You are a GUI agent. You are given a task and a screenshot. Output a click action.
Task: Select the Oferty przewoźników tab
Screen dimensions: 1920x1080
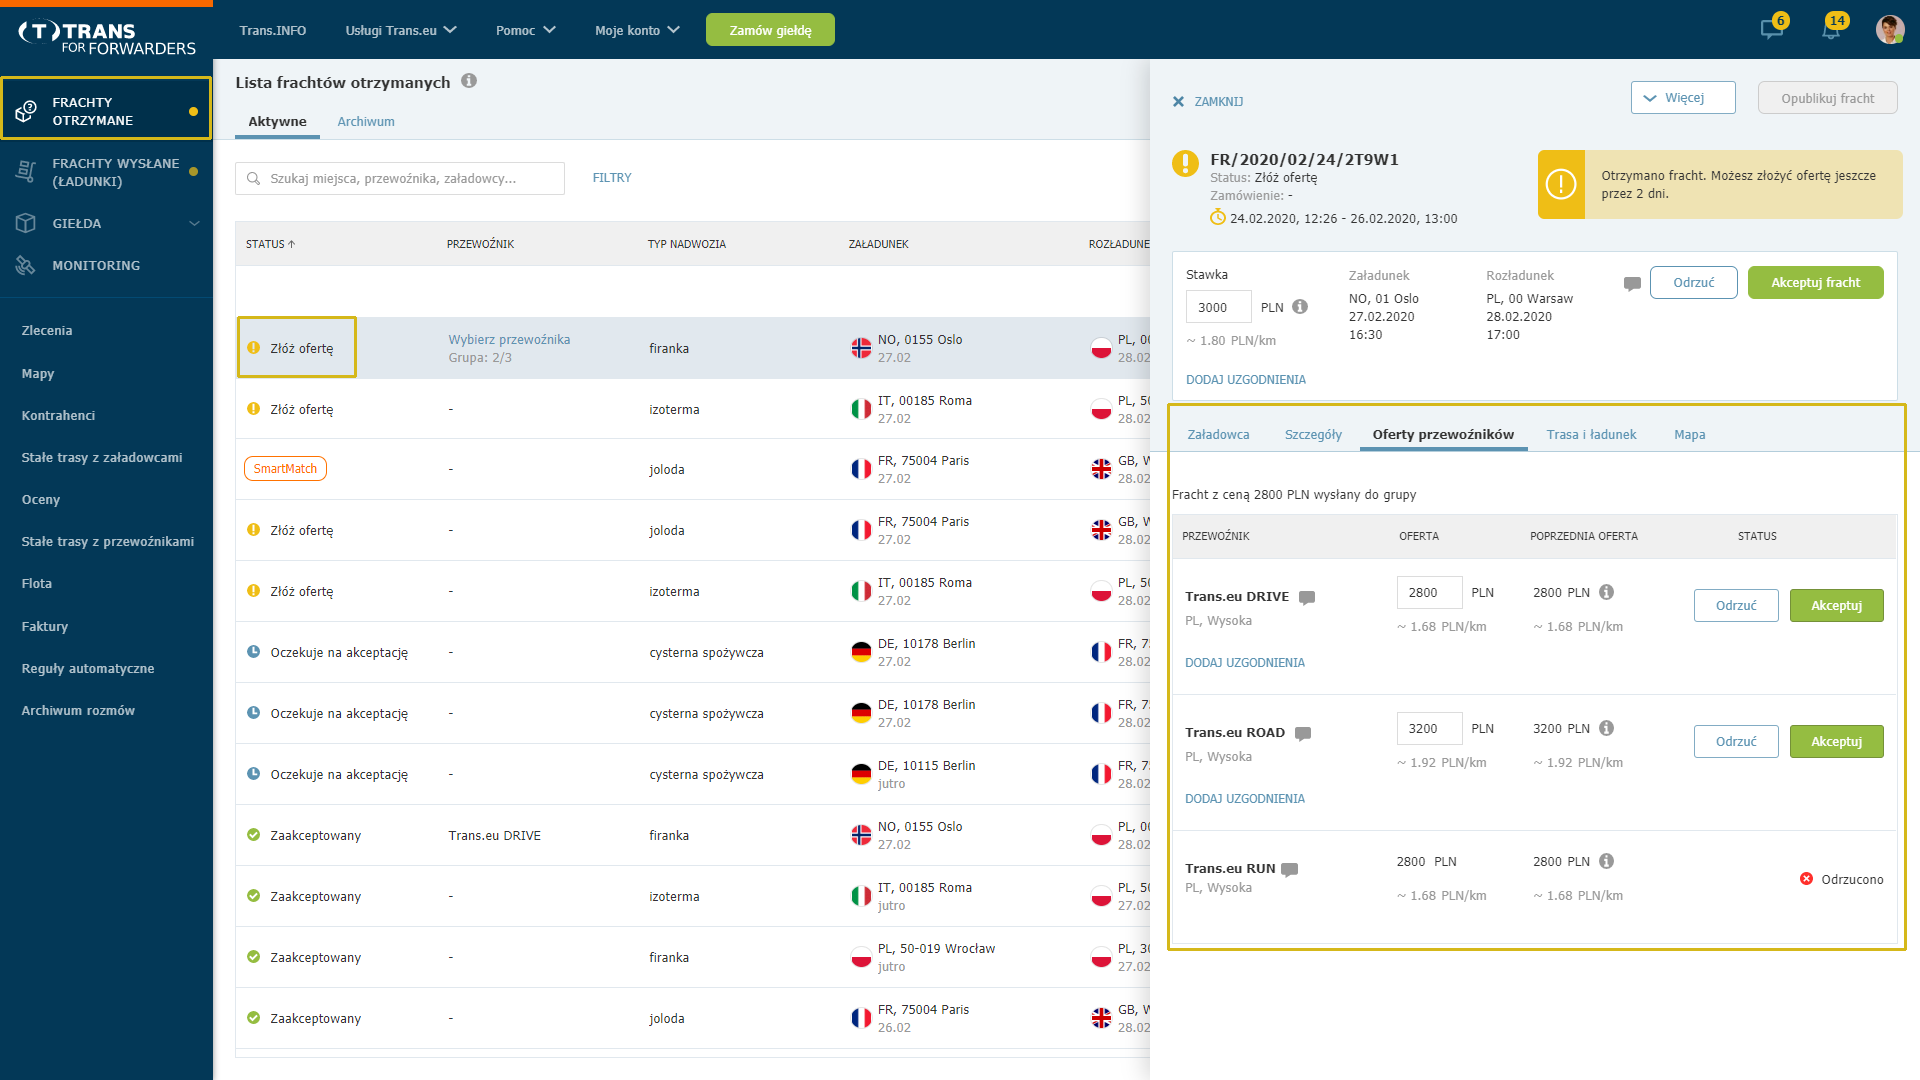(x=1443, y=434)
